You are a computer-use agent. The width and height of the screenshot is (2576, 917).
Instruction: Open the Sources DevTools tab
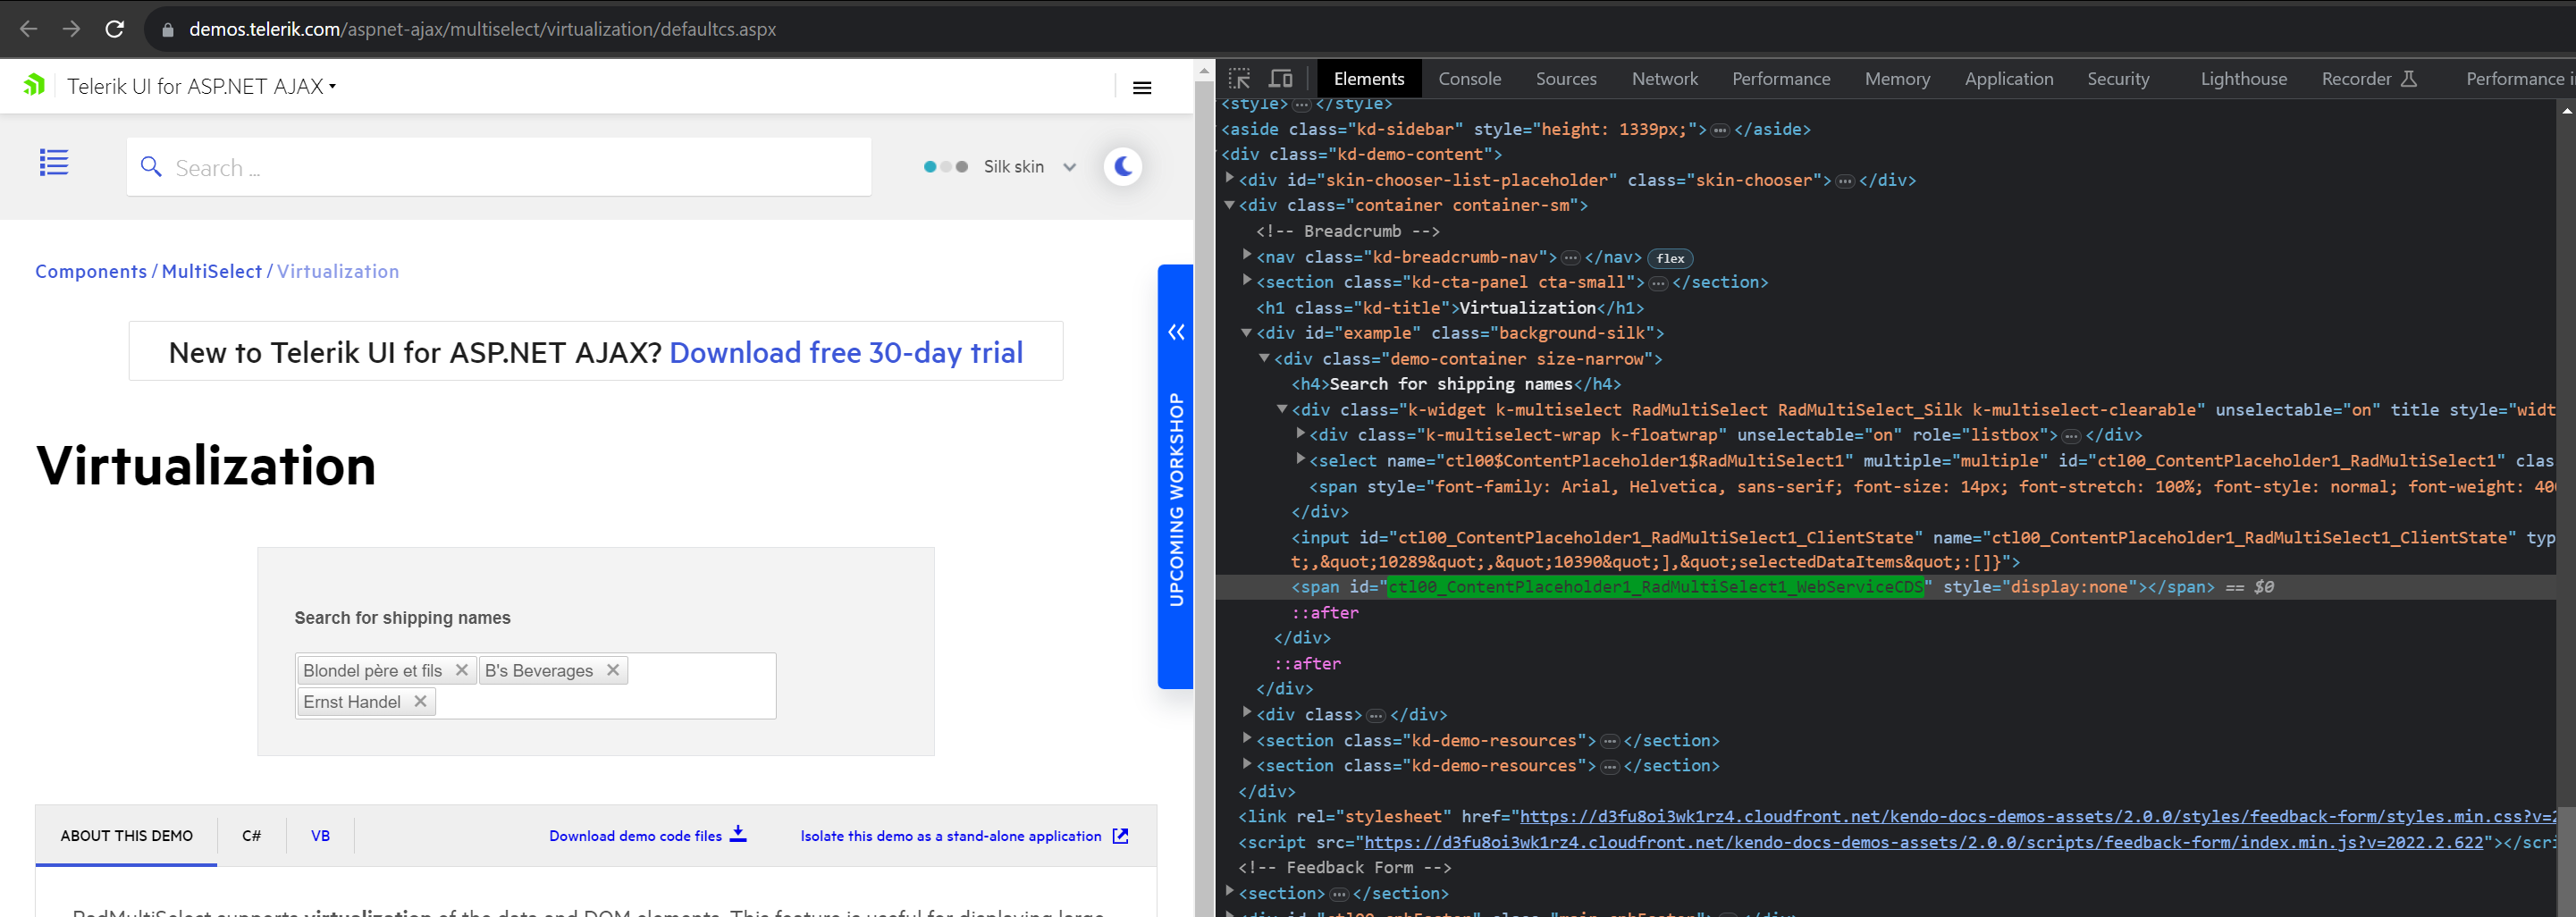point(1566,79)
